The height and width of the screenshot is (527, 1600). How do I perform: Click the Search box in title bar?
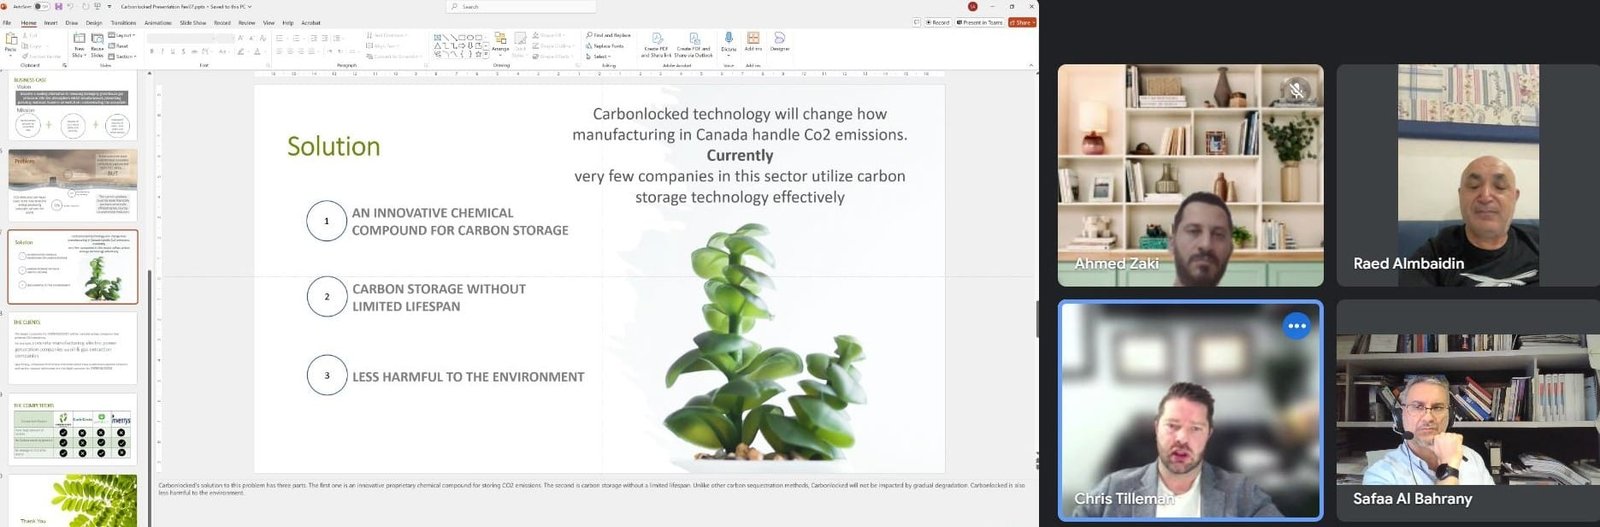(520, 7)
